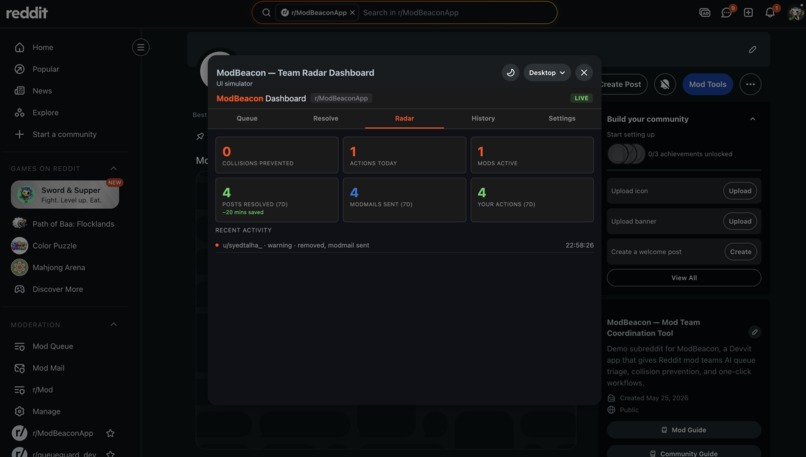Collapse Build your community panel
806x457 pixels.
tap(753, 119)
